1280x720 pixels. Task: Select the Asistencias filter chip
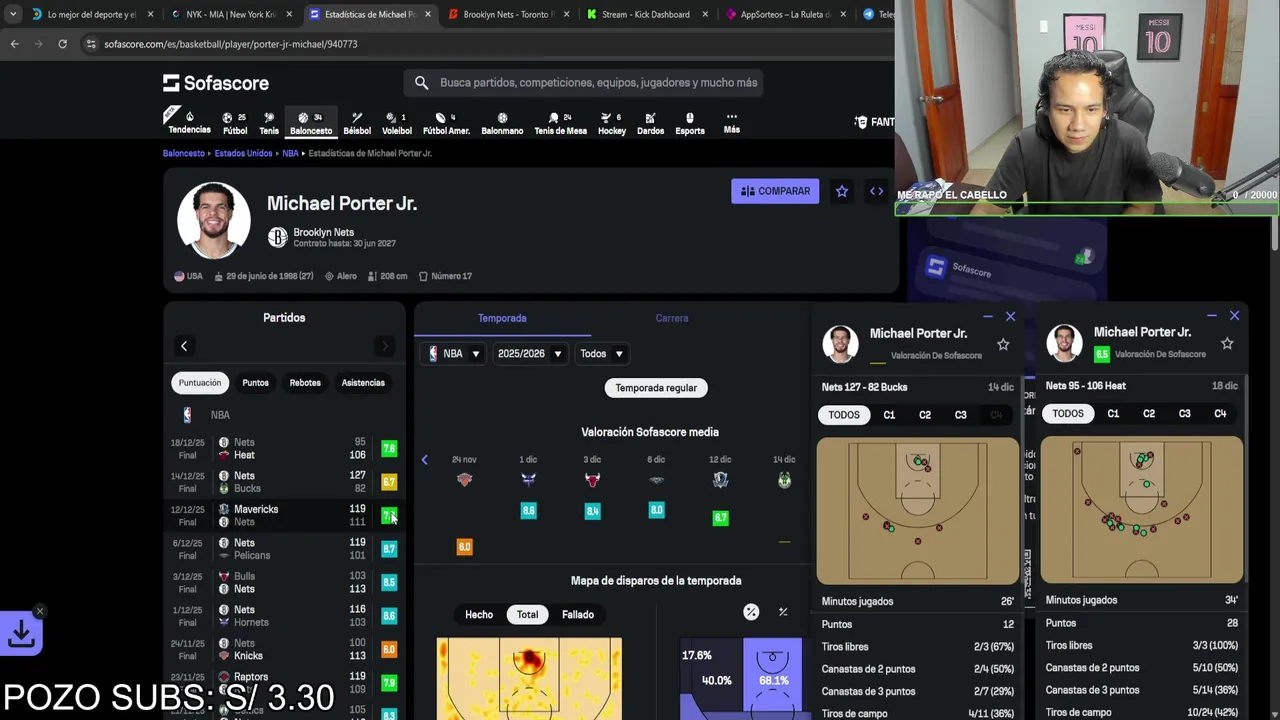click(x=363, y=382)
